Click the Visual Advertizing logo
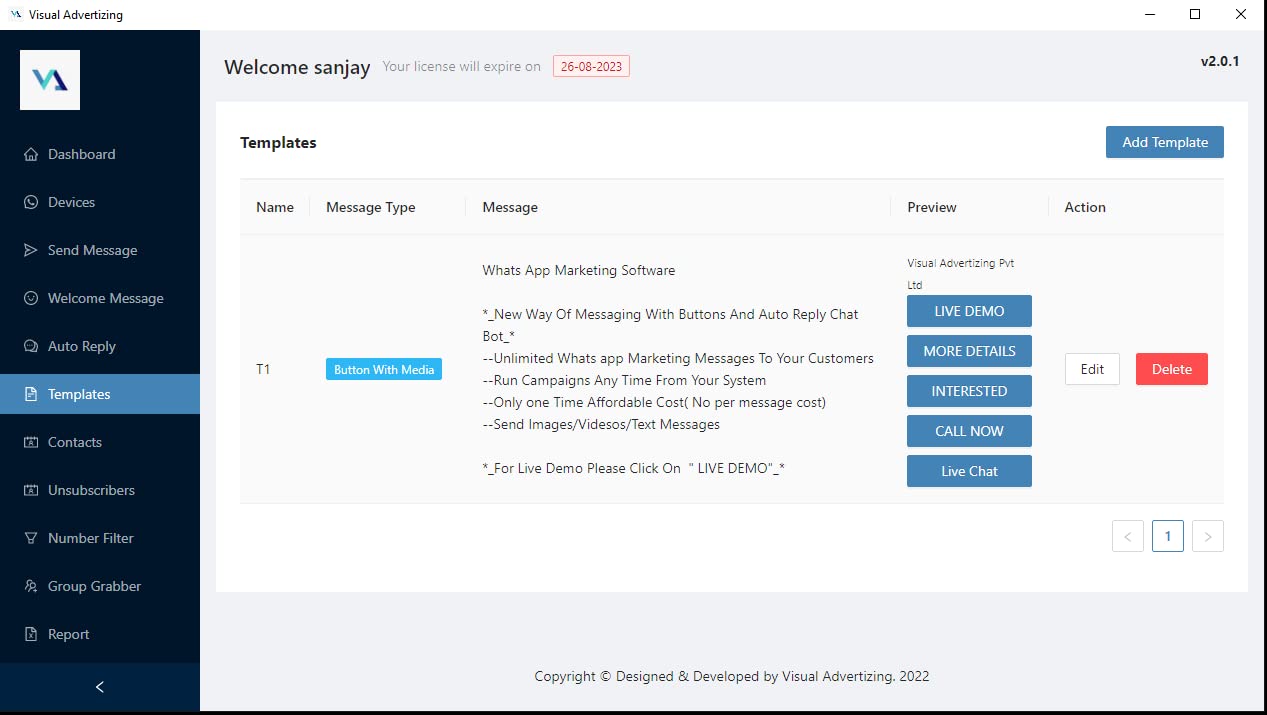Viewport: 1267px width, 715px height. [x=50, y=80]
